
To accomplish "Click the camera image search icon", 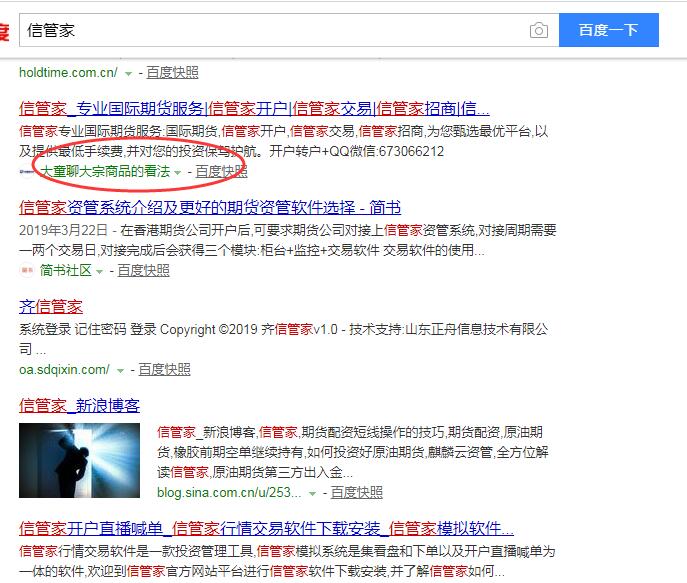I will click(538, 30).
